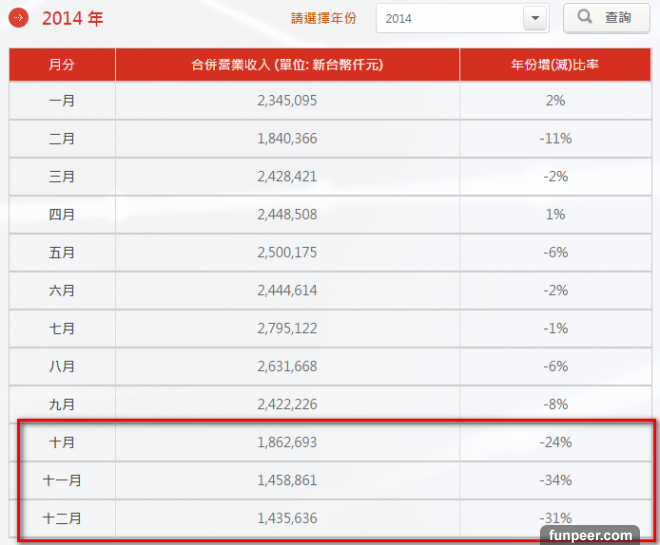Click the 年份增(減)比率 column header

(554, 64)
